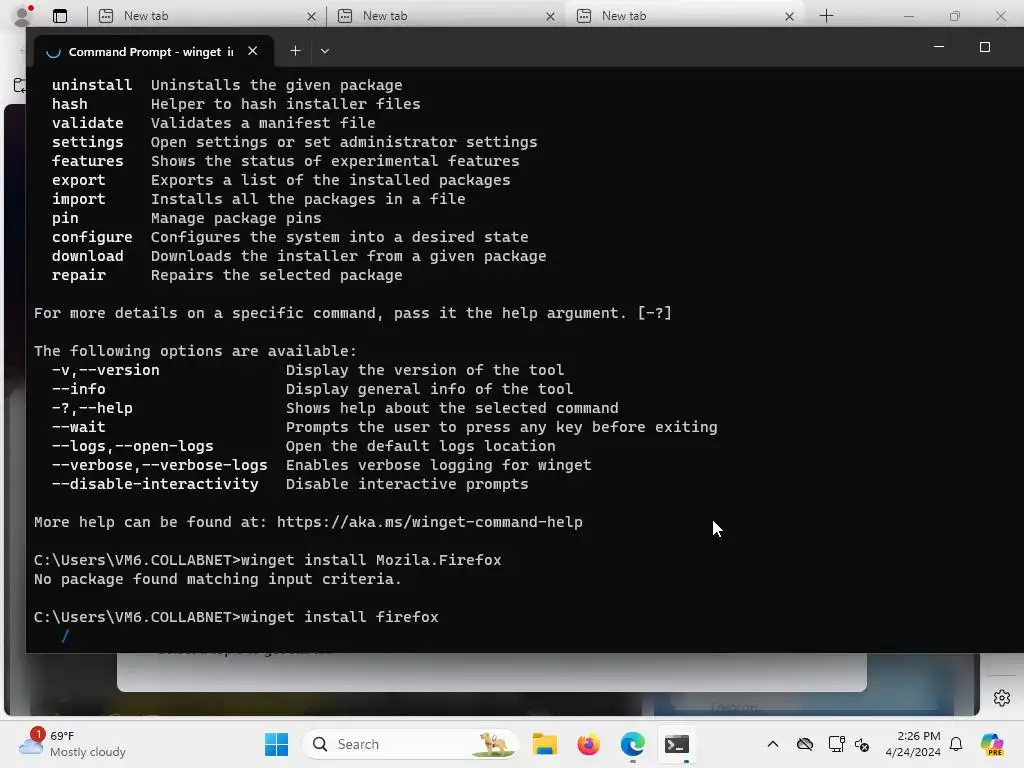Click the taskbar Search box

click(x=411, y=744)
